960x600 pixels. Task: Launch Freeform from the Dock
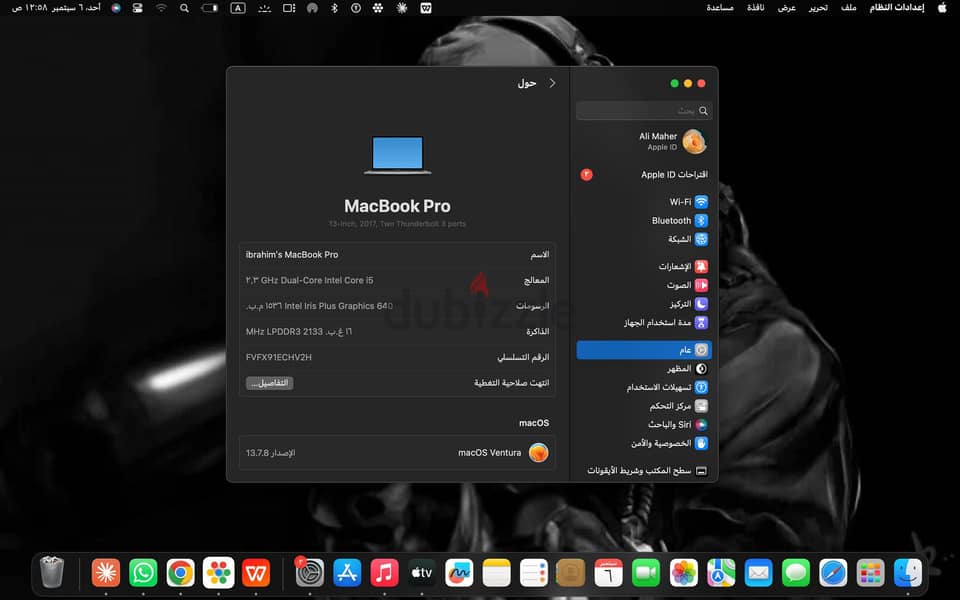pos(459,574)
